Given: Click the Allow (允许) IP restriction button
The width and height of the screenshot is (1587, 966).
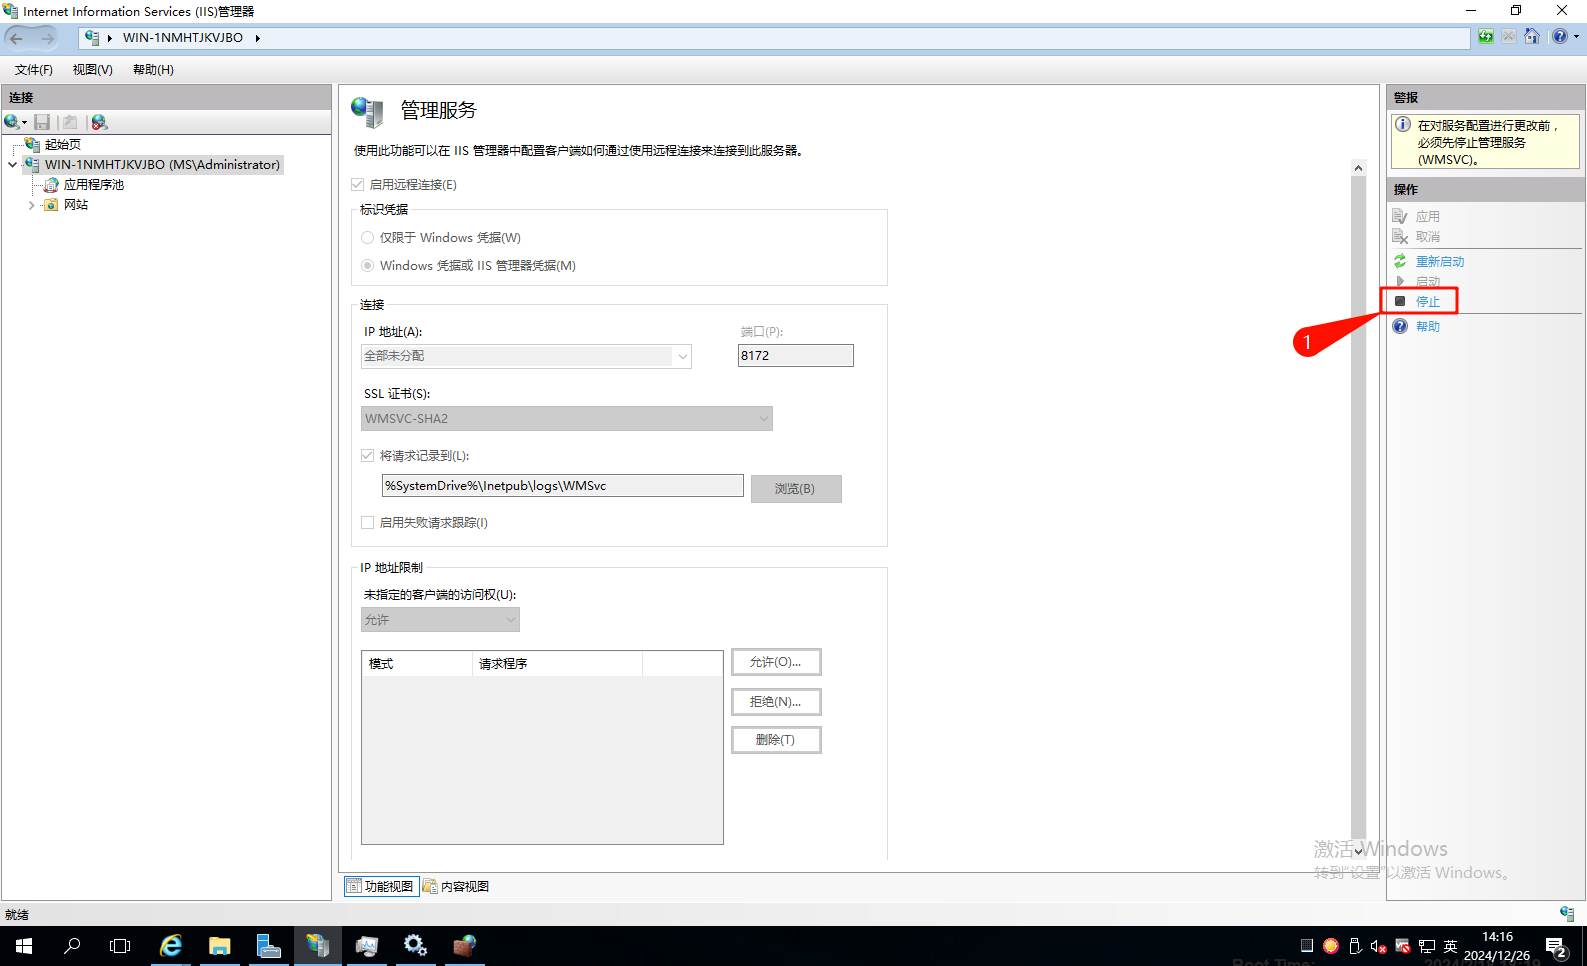Looking at the screenshot, I should pyautogui.click(x=776, y=662).
